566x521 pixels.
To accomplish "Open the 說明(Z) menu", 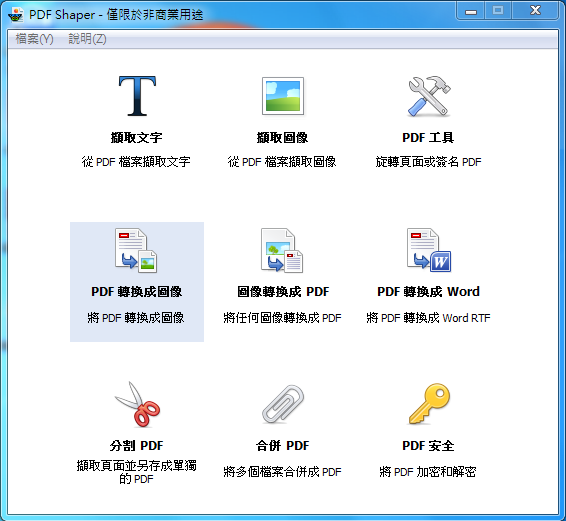I will click(x=87, y=39).
